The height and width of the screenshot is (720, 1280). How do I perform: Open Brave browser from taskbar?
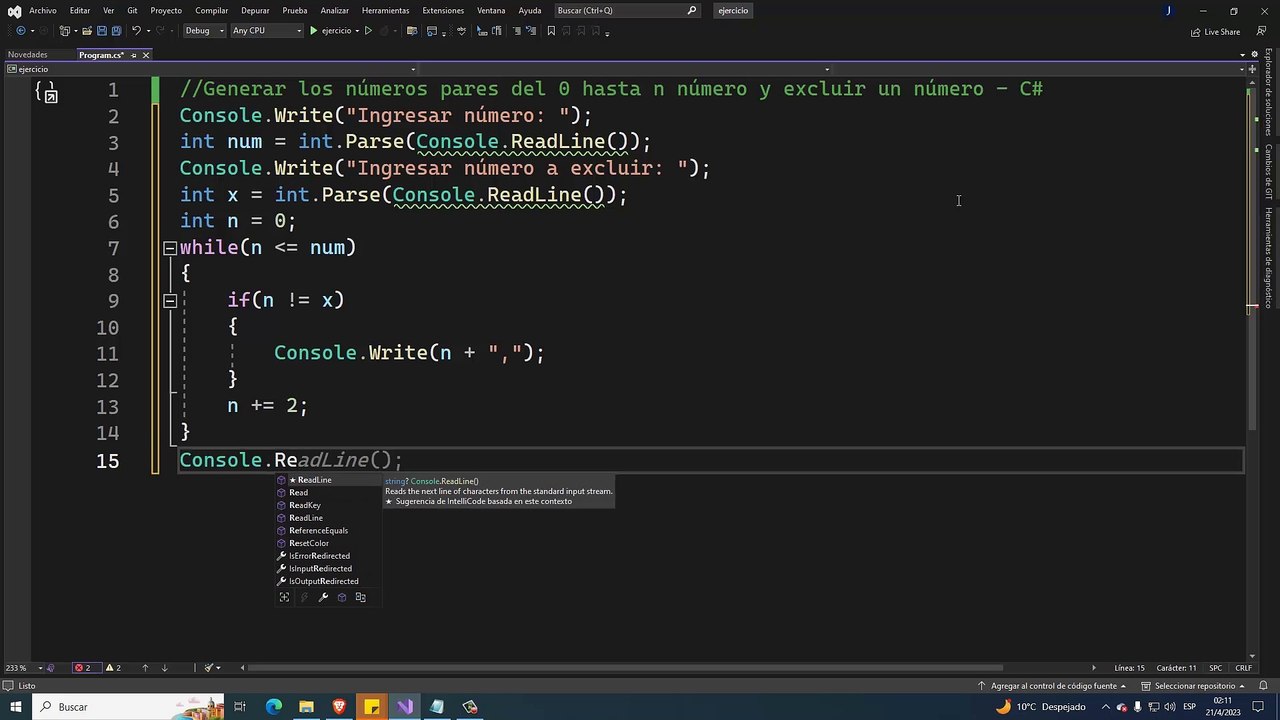(x=339, y=707)
